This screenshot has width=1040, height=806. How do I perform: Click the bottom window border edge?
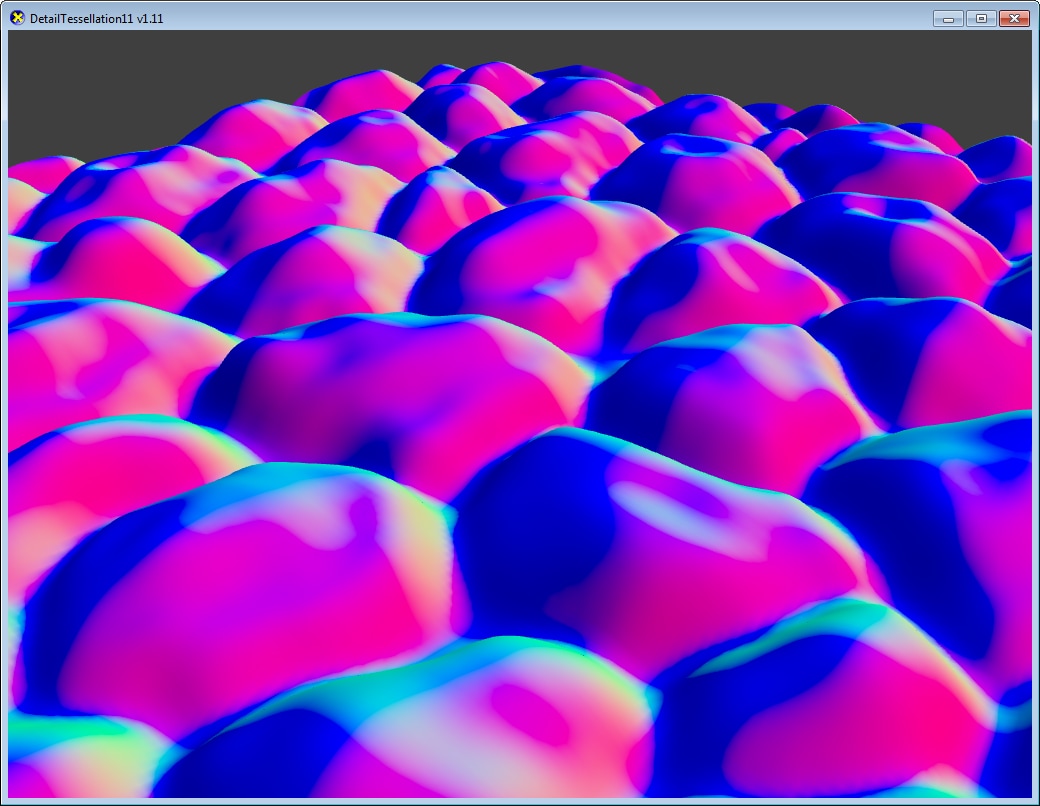pos(520,801)
